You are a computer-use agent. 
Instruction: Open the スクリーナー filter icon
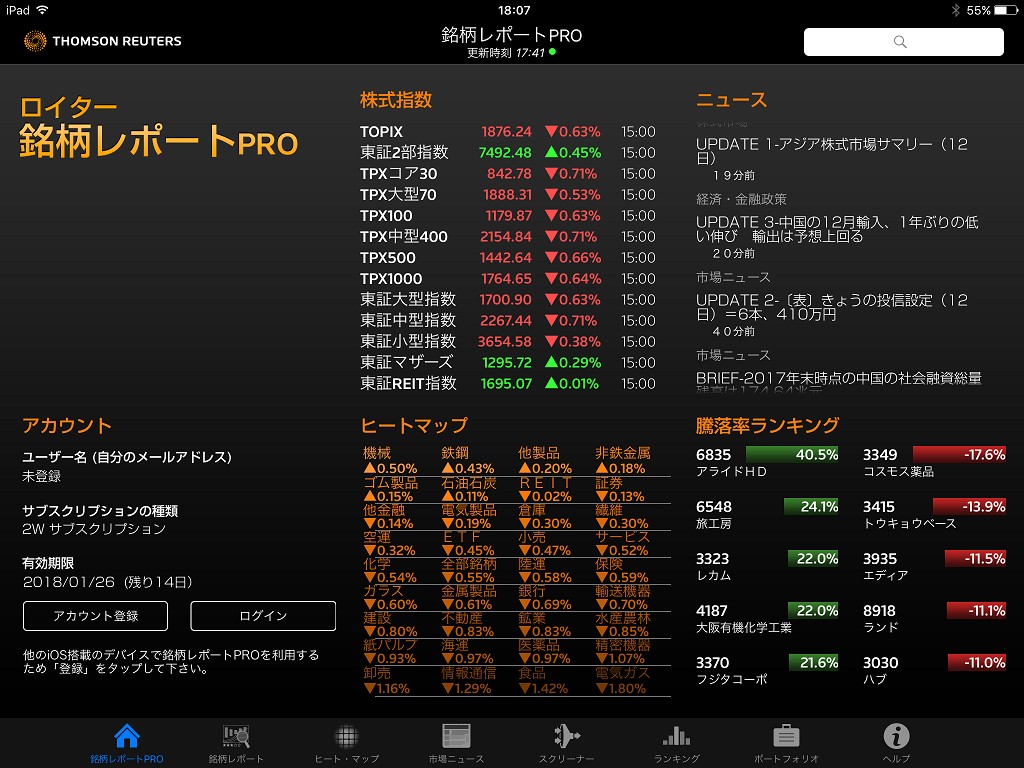(x=566, y=738)
